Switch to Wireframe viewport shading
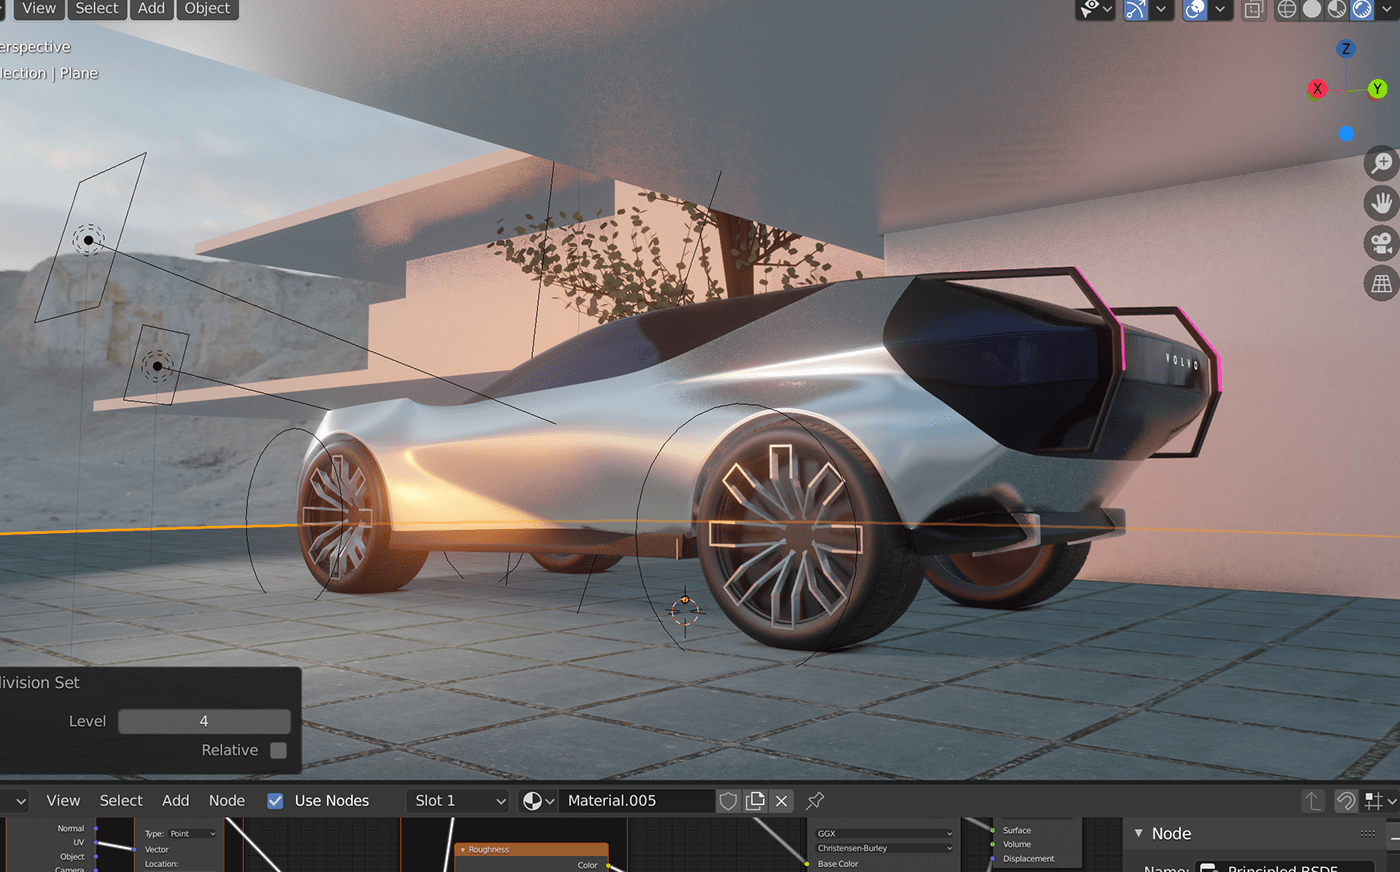 click(x=1287, y=9)
